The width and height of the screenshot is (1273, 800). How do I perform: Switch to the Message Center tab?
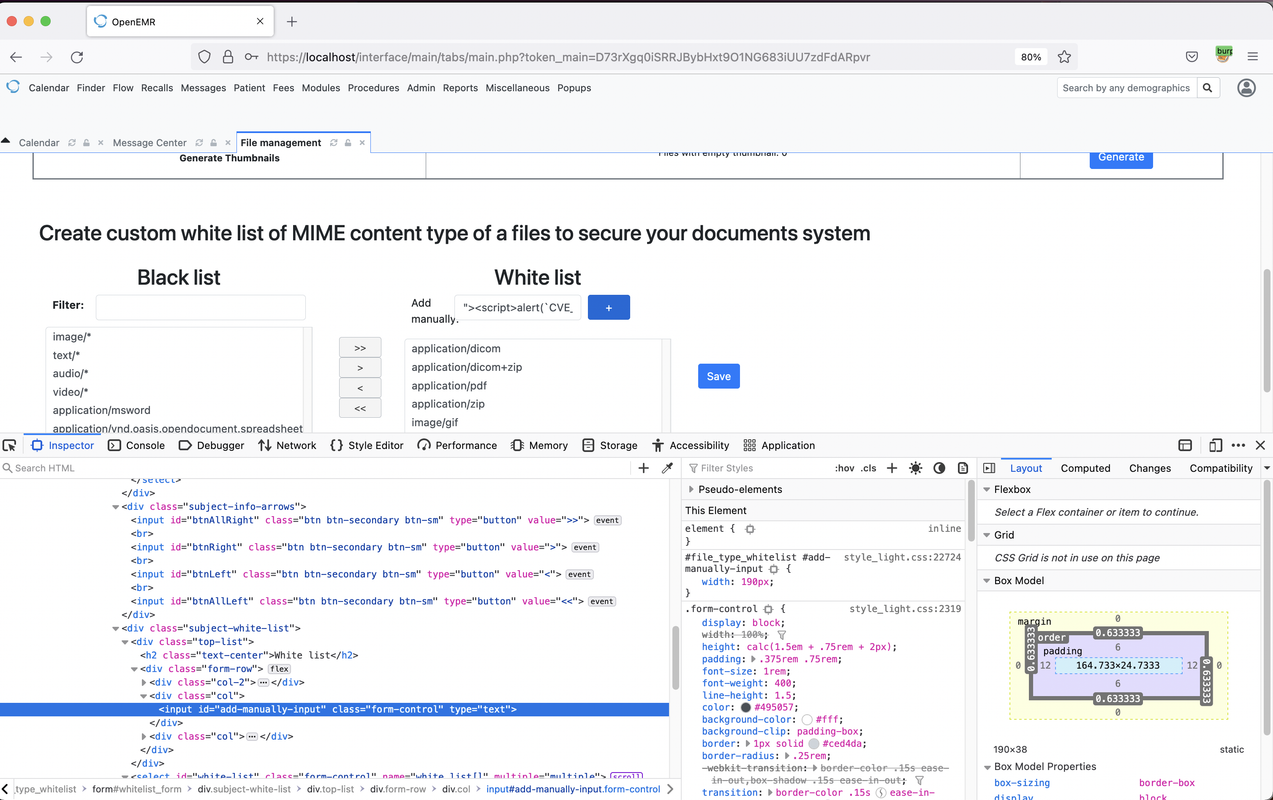click(150, 143)
